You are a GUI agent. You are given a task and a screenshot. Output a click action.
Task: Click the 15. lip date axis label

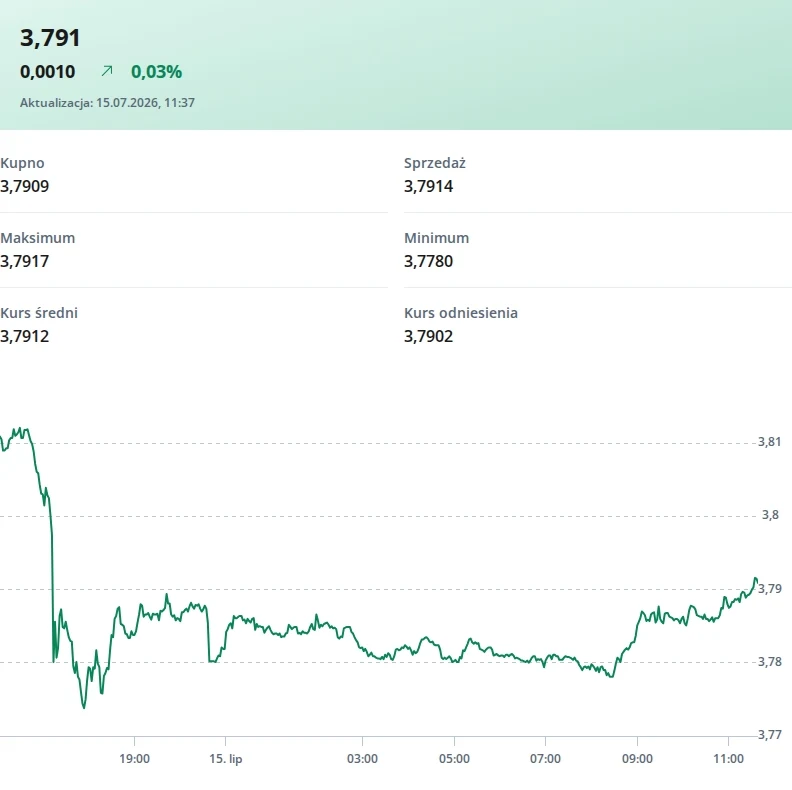[x=226, y=759]
